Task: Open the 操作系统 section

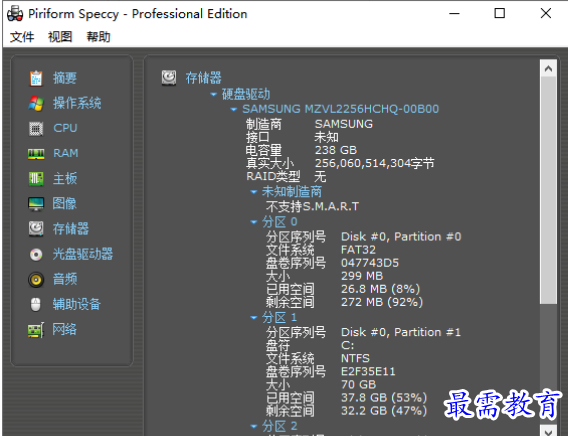Action: coord(77,103)
